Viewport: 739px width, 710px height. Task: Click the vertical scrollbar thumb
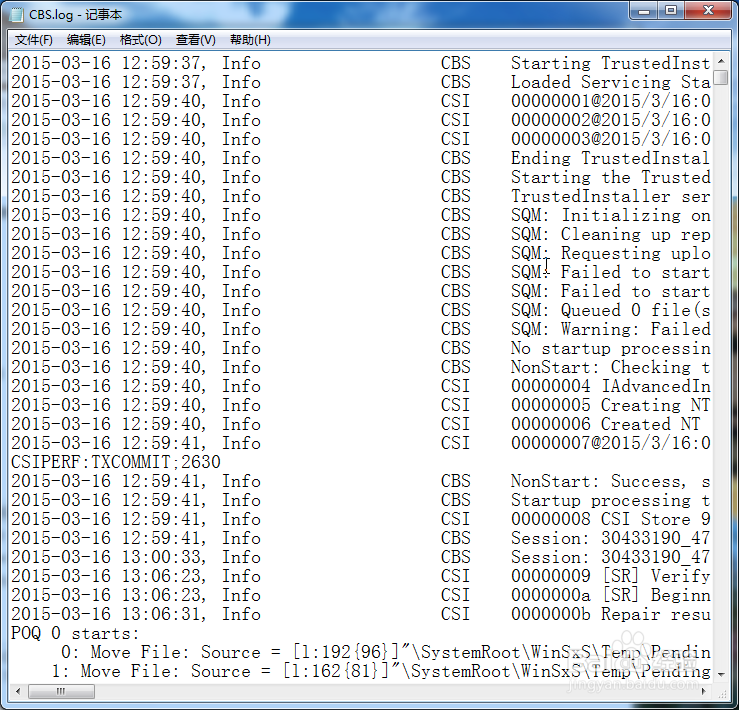coord(721,77)
